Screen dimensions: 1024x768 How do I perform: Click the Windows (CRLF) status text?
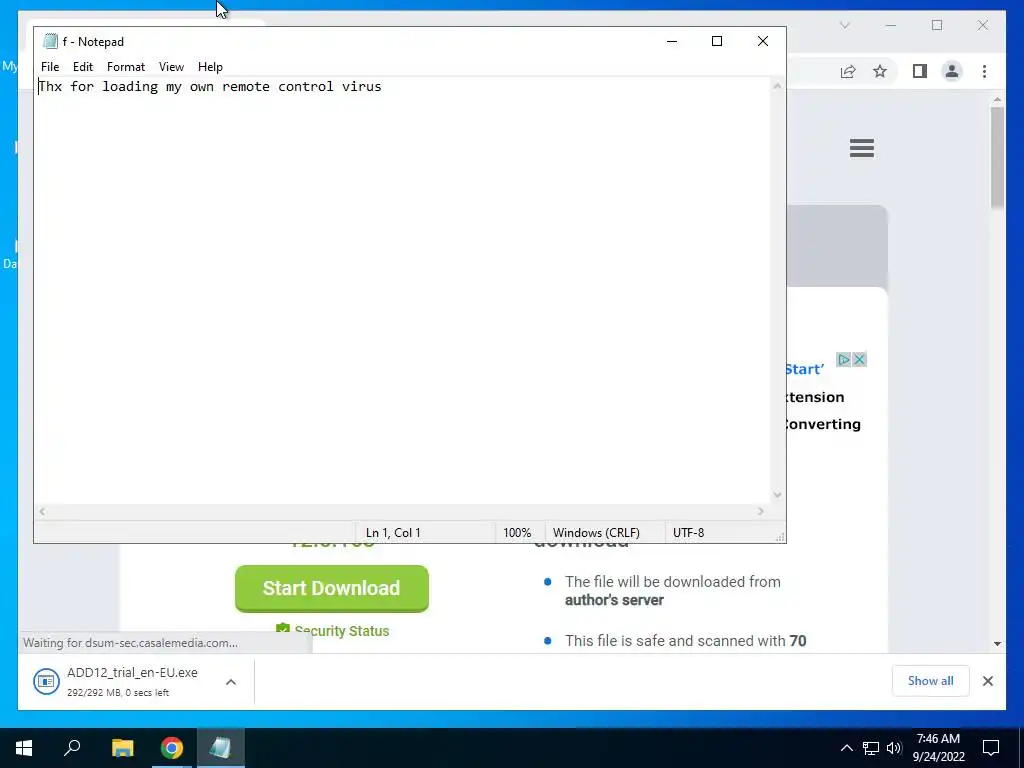[596, 533]
